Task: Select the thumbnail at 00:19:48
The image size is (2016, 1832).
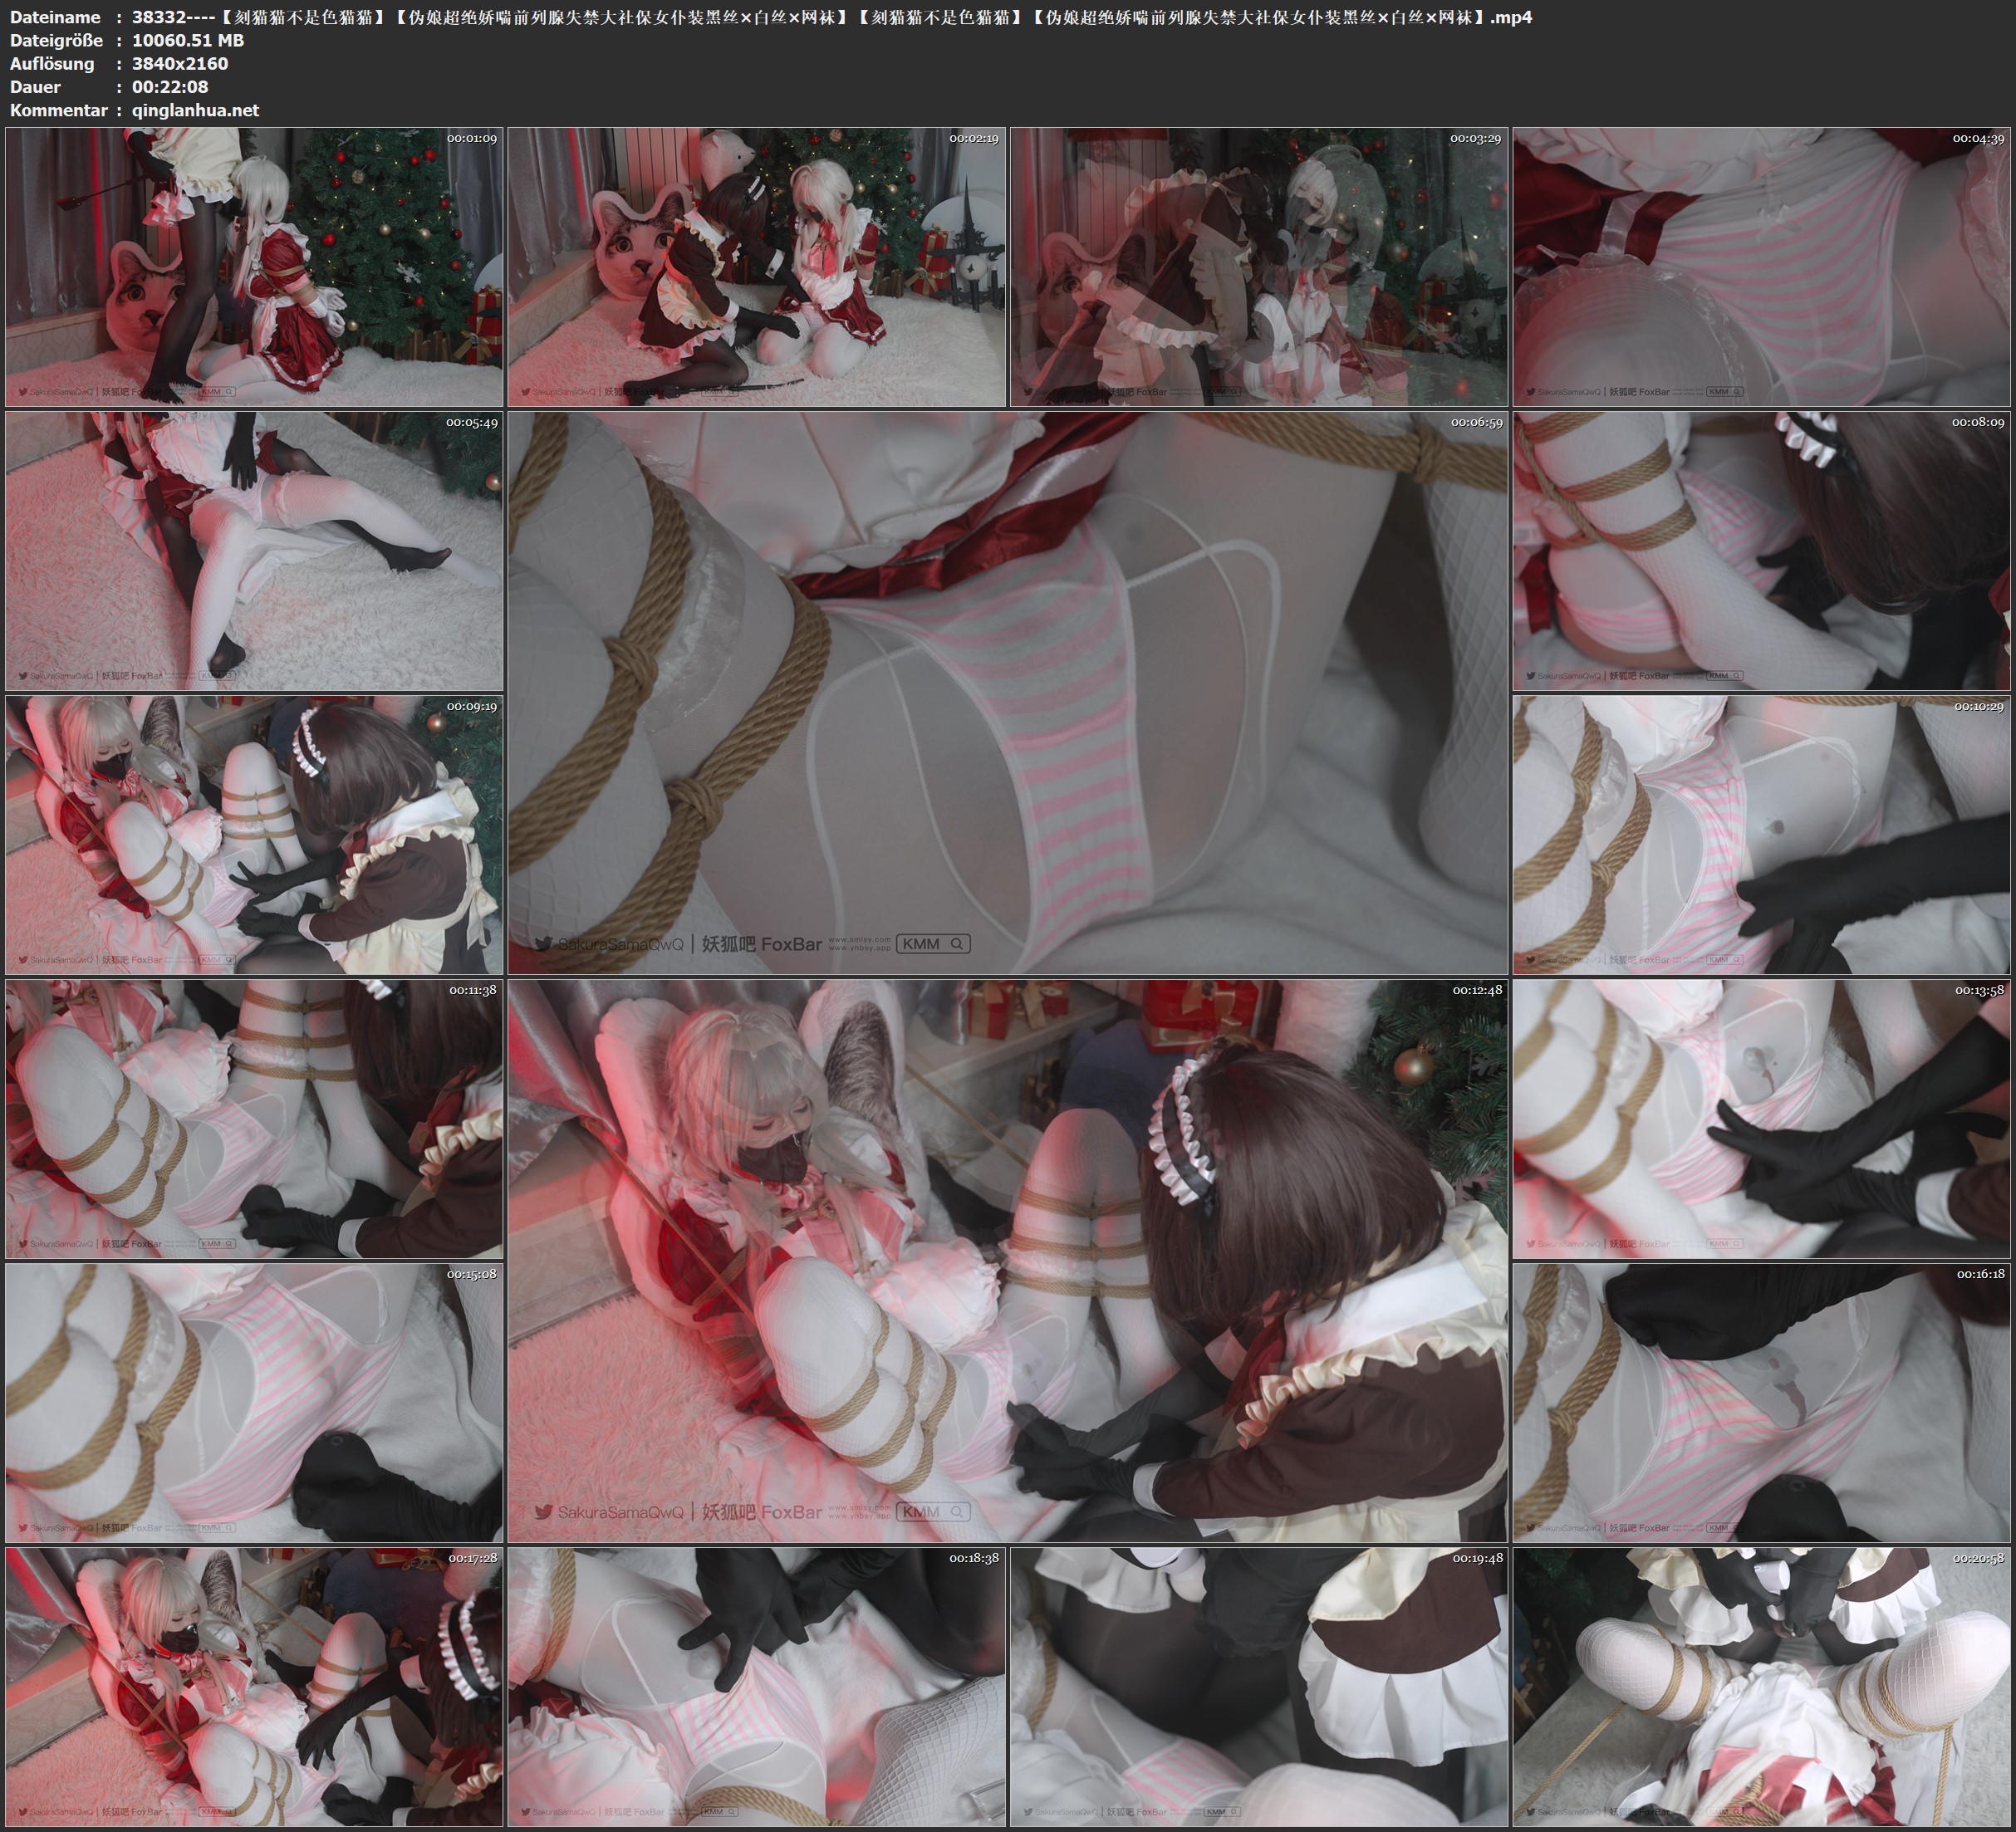Action: click(x=1258, y=1687)
